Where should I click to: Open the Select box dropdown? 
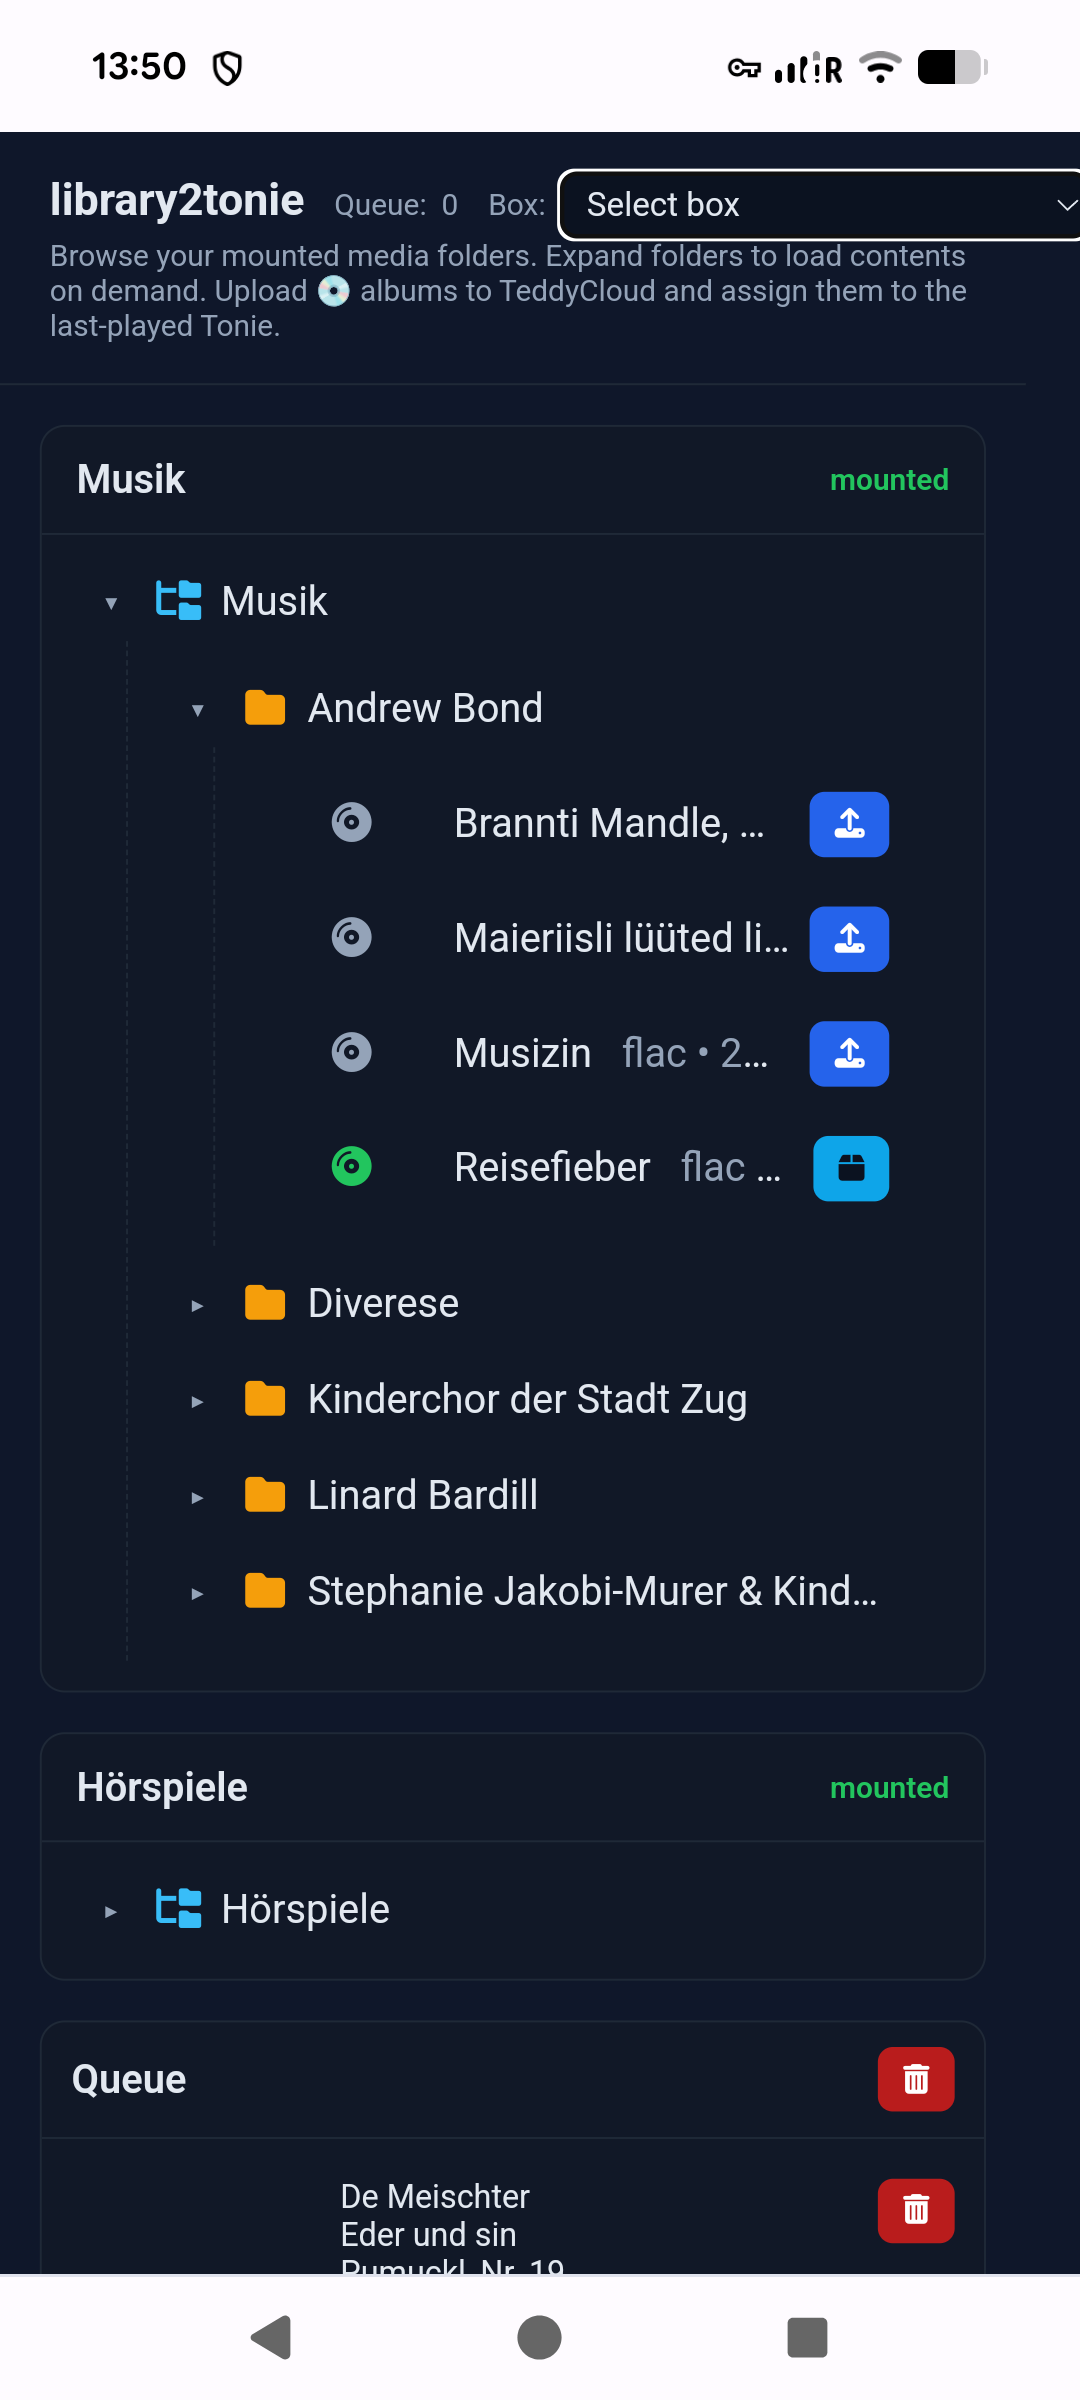[x=818, y=205]
